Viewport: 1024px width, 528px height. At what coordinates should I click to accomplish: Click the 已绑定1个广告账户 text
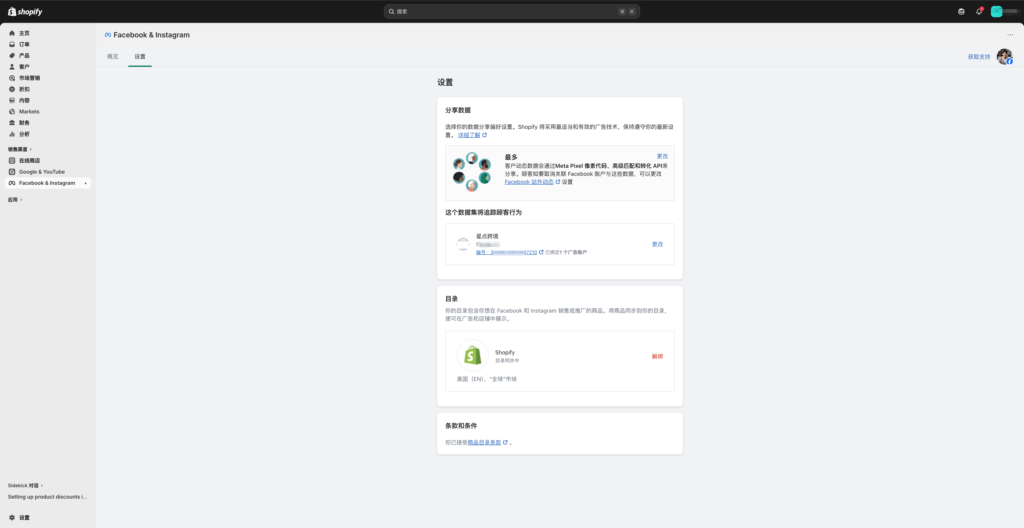[x=566, y=252]
